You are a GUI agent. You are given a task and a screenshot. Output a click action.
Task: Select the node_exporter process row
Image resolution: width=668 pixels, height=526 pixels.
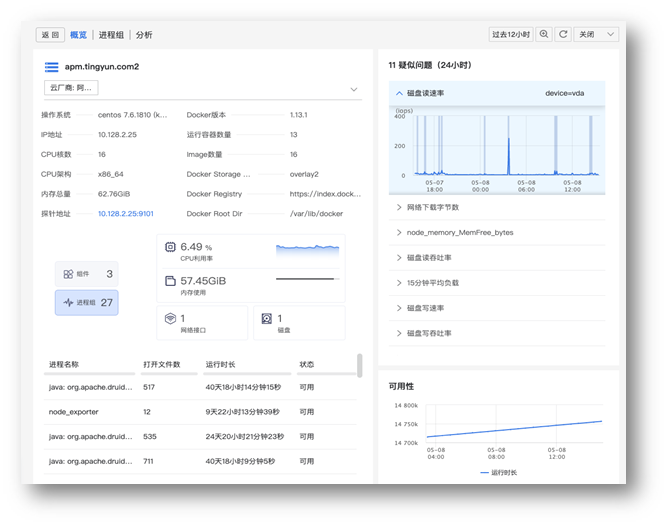click(200, 412)
